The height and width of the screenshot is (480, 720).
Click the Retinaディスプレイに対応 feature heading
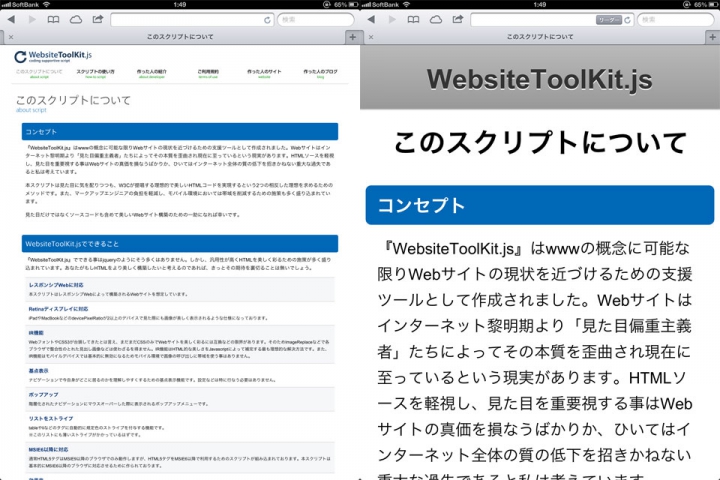click(x=58, y=309)
